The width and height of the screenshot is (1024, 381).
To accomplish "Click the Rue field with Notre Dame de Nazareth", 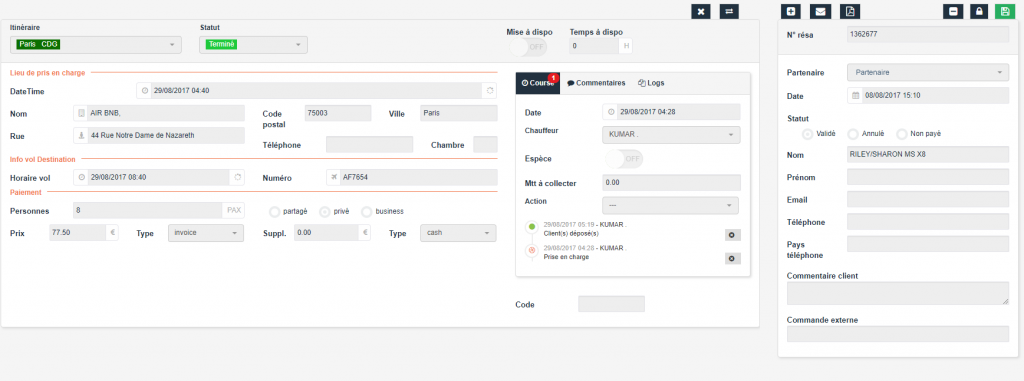I will pyautogui.click(x=165, y=136).
